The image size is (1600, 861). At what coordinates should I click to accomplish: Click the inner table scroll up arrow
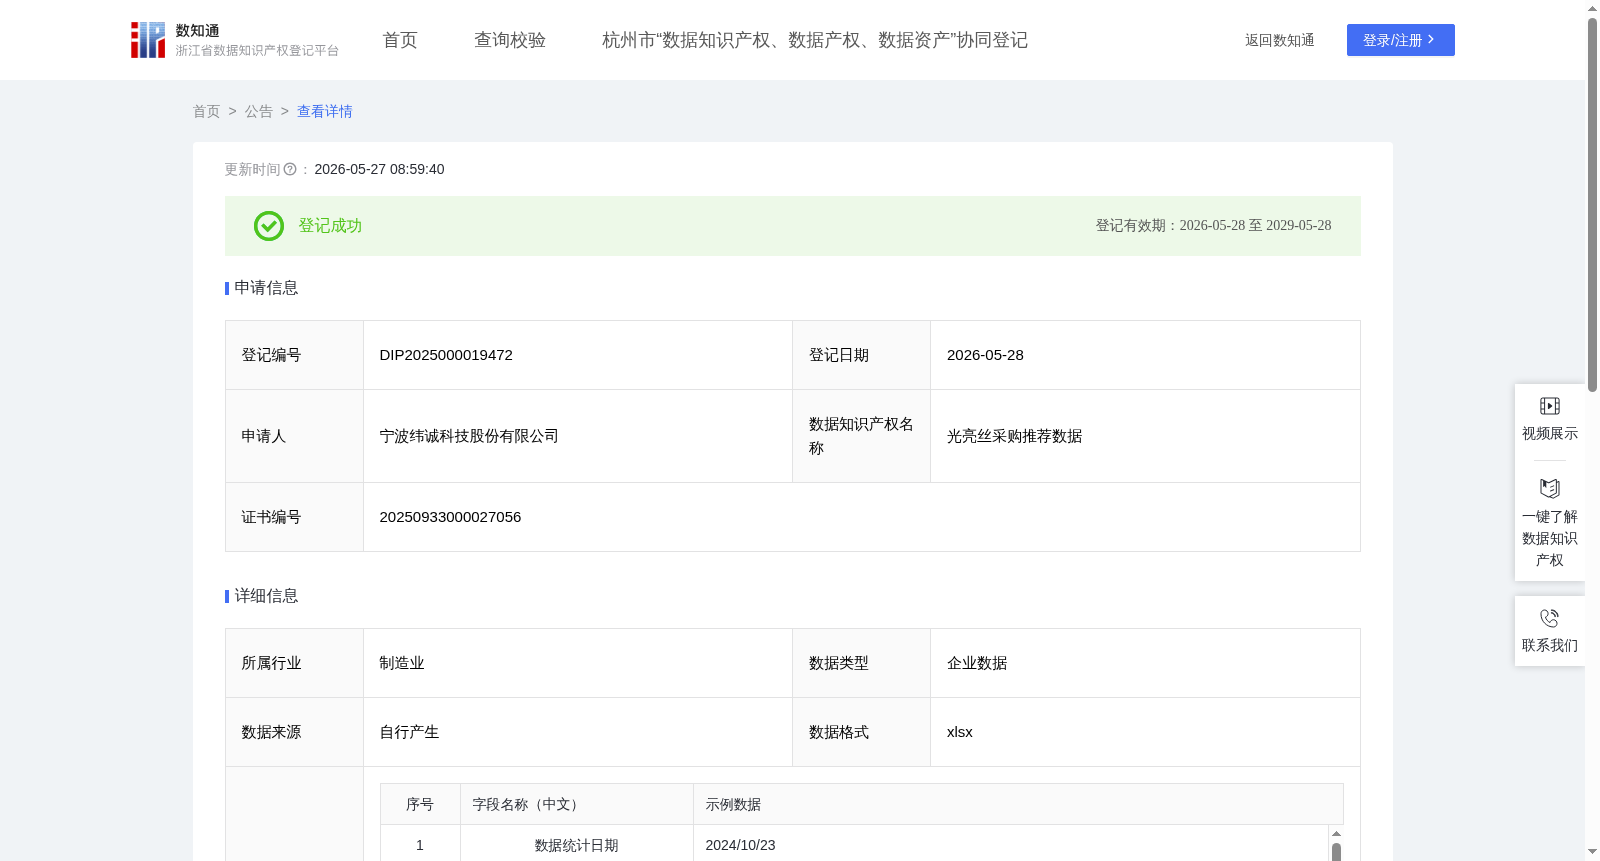tap(1336, 833)
